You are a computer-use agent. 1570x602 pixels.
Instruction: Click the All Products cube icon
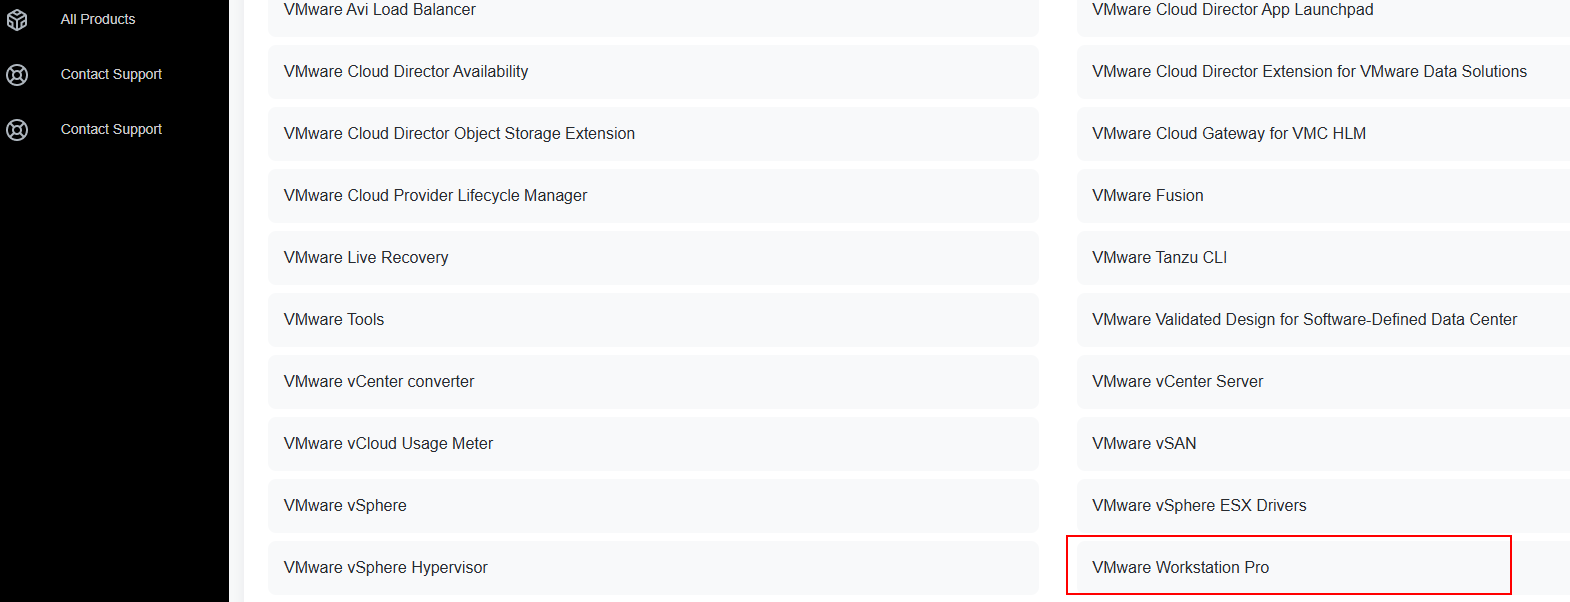17,20
